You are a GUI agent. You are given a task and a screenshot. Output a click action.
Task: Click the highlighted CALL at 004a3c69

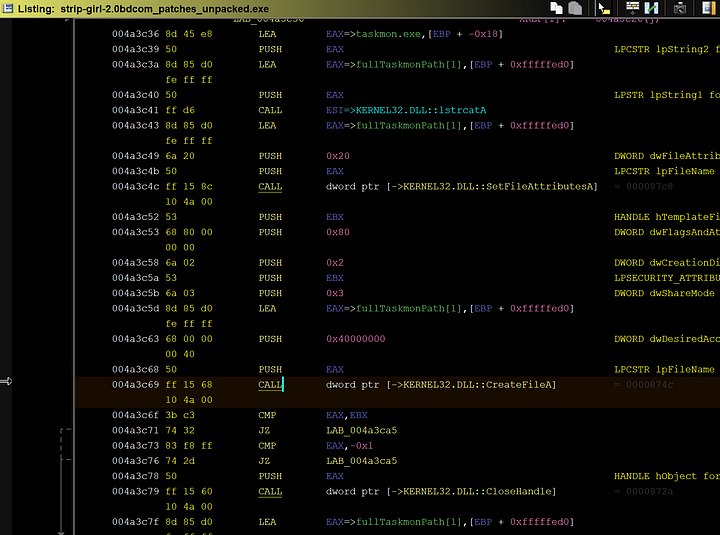pos(270,385)
